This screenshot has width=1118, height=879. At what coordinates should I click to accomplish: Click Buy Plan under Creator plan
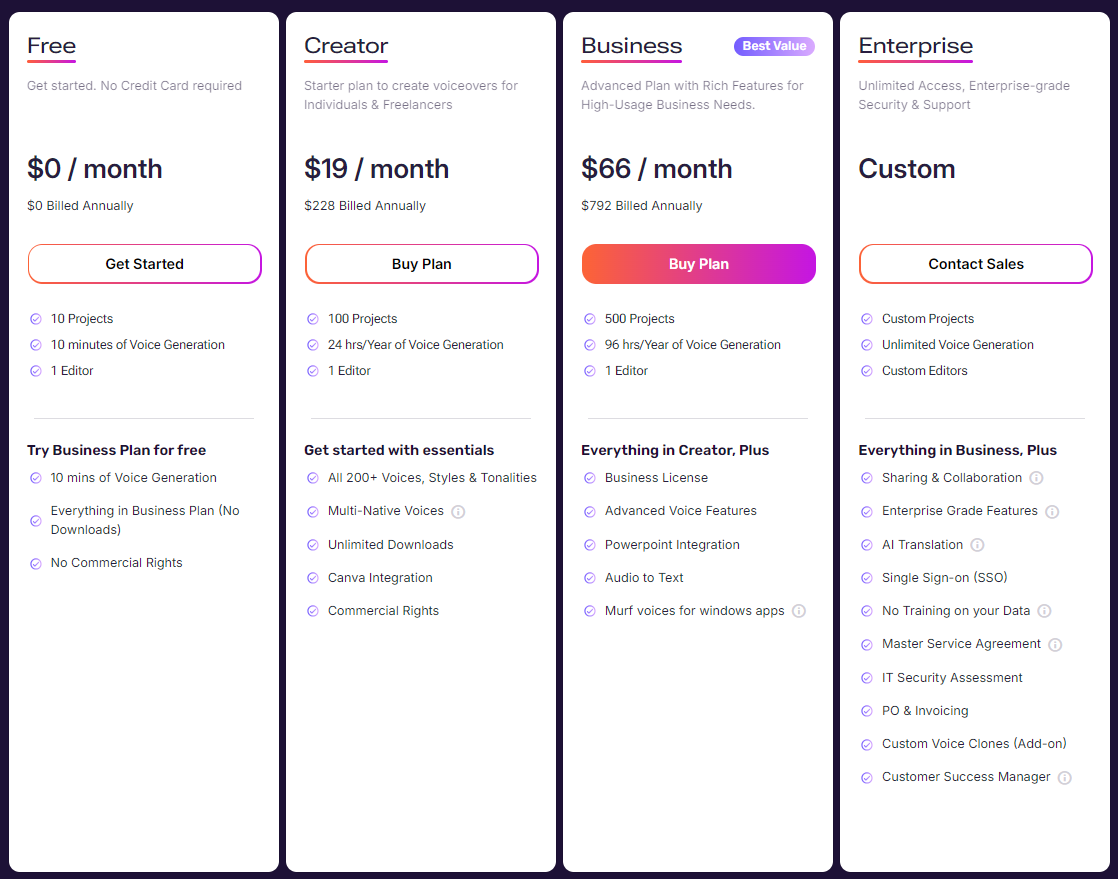(x=421, y=264)
